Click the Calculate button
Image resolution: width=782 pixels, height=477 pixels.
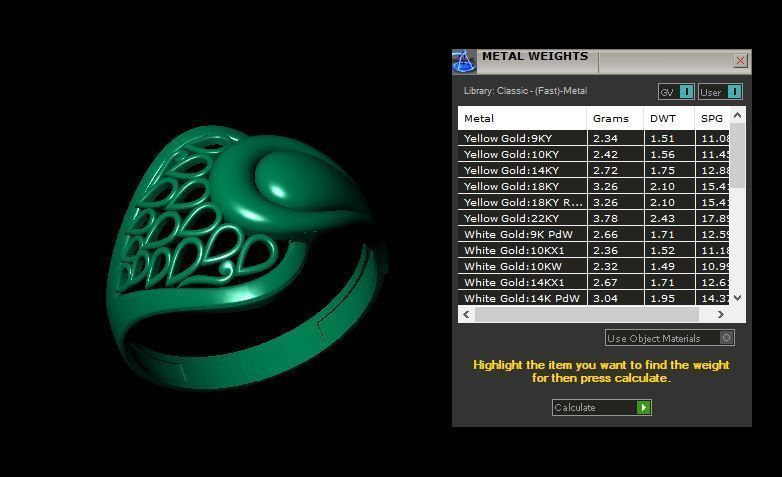[601, 407]
